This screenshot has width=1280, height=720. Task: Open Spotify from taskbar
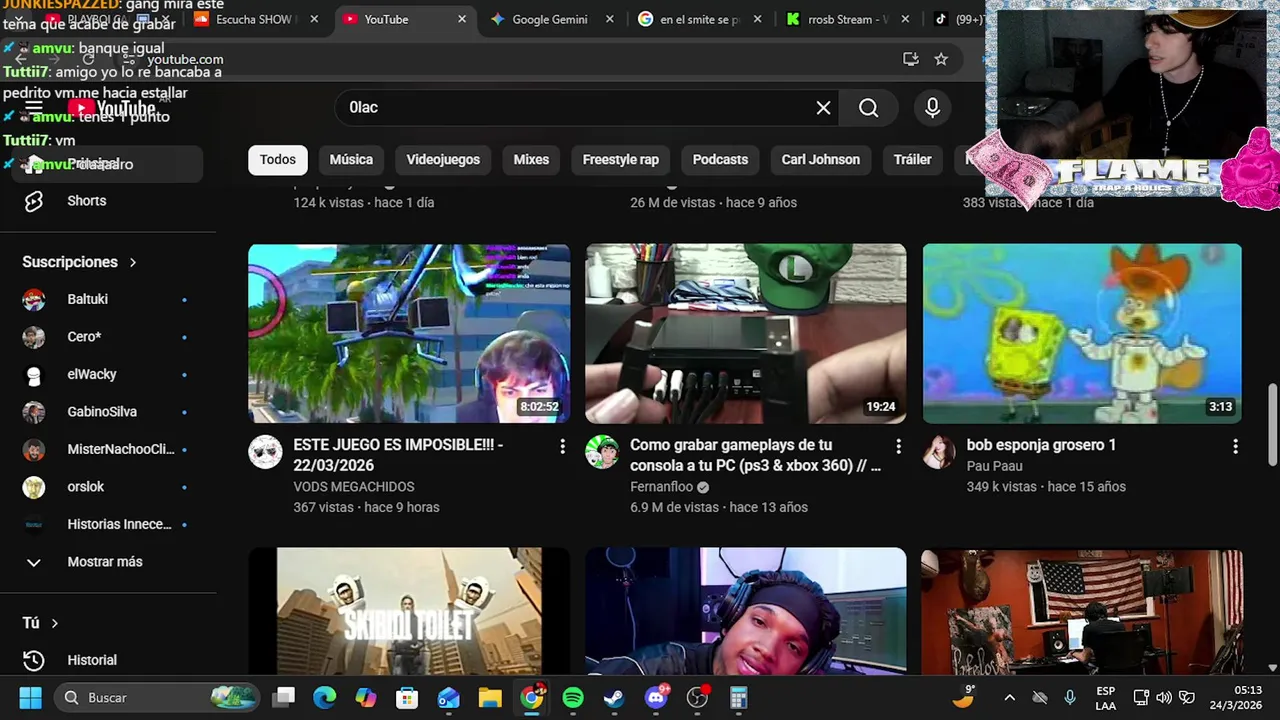(573, 697)
